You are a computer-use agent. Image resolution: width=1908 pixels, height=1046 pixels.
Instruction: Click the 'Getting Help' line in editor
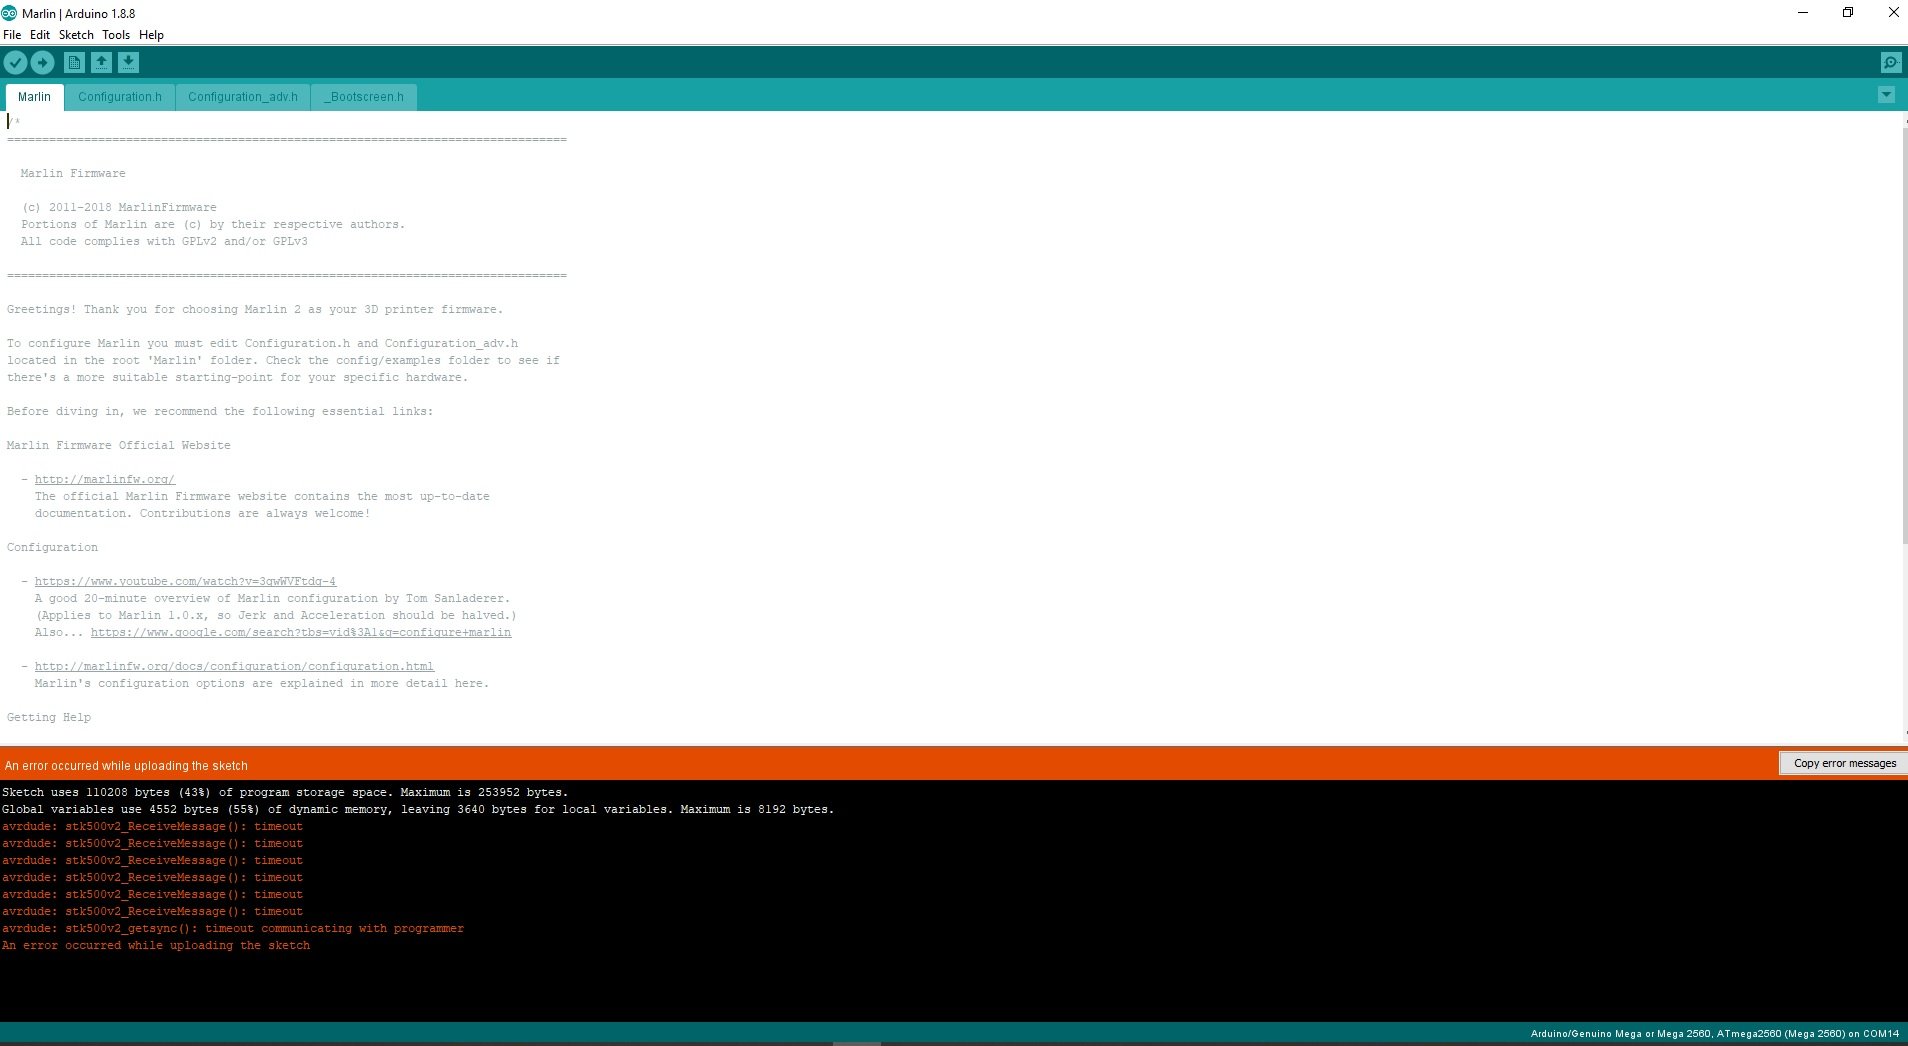(49, 717)
